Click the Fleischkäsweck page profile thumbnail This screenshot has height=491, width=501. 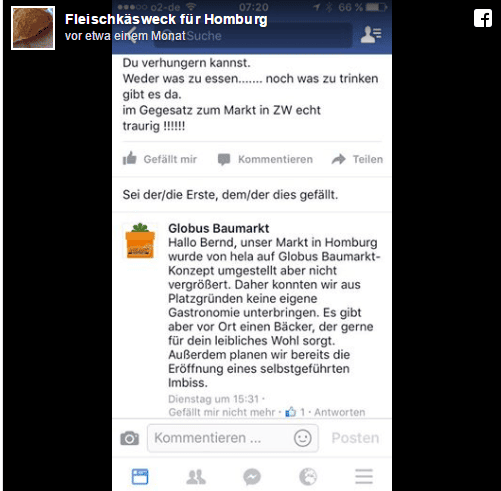pos(33,28)
